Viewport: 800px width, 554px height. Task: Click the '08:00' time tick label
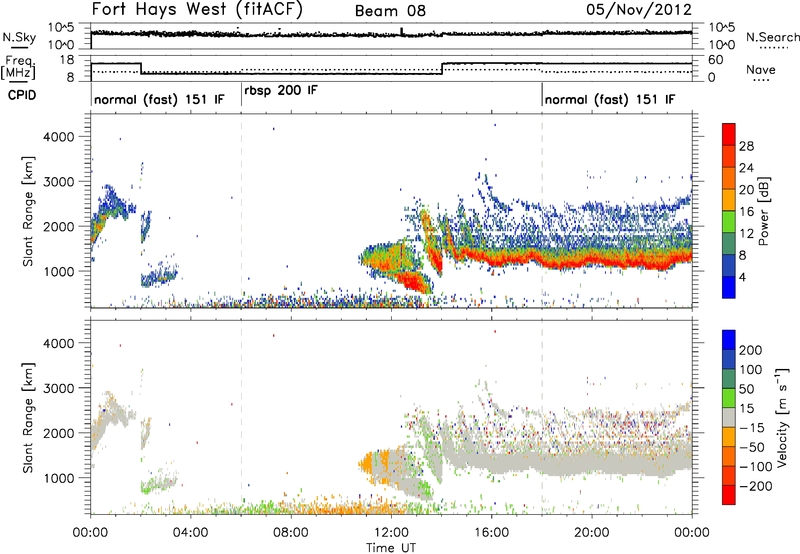pos(291,533)
